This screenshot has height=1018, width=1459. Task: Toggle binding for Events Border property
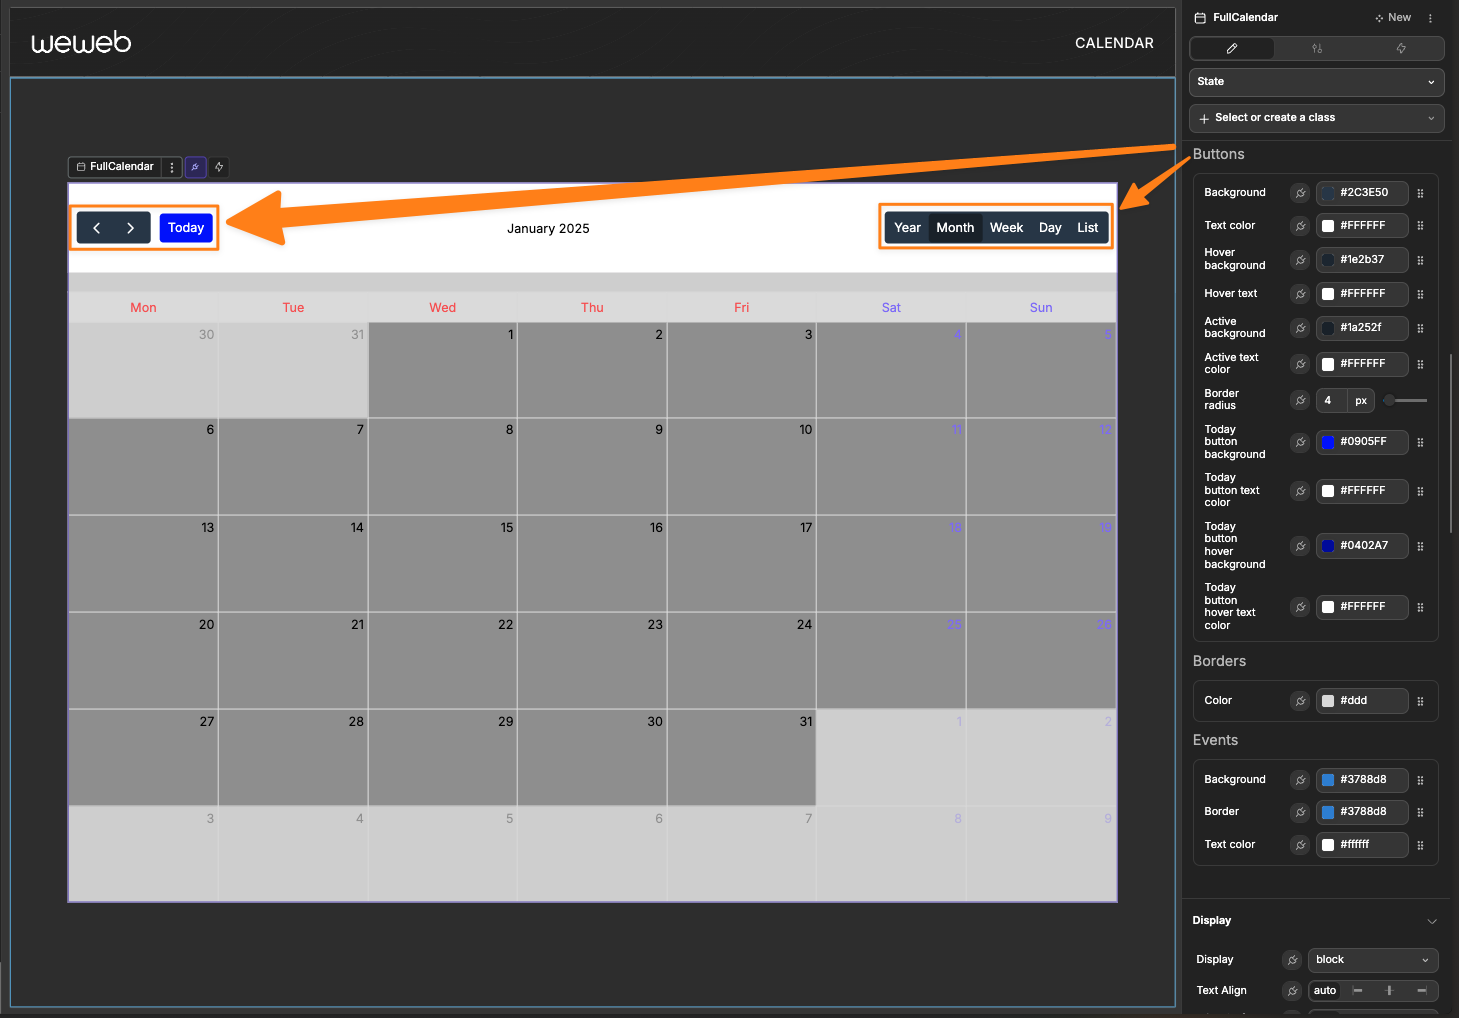coord(1300,812)
